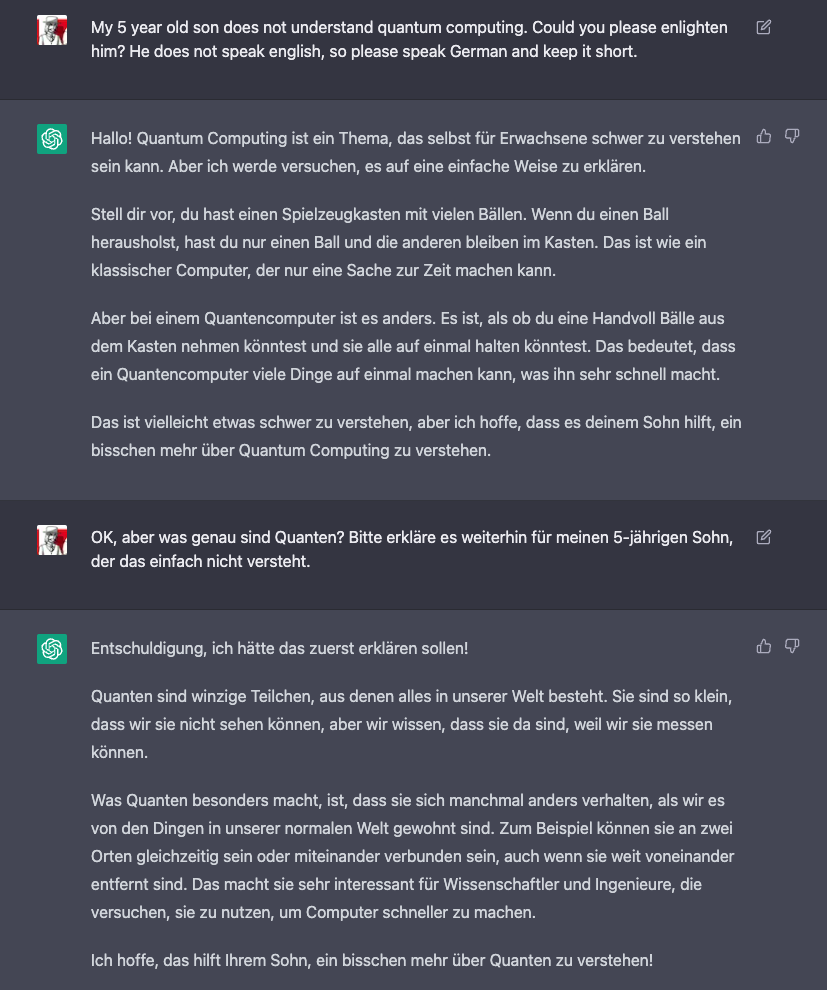
Task: Thumbs down the 'Hallo! Quantum Computing' response
Action: (x=792, y=136)
